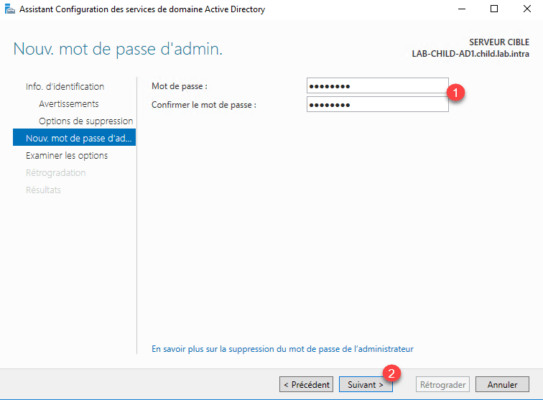Image resolution: width=543 pixels, height=400 pixels.
Task: Cancel the wizard with Annuler
Action: coord(502,384)
